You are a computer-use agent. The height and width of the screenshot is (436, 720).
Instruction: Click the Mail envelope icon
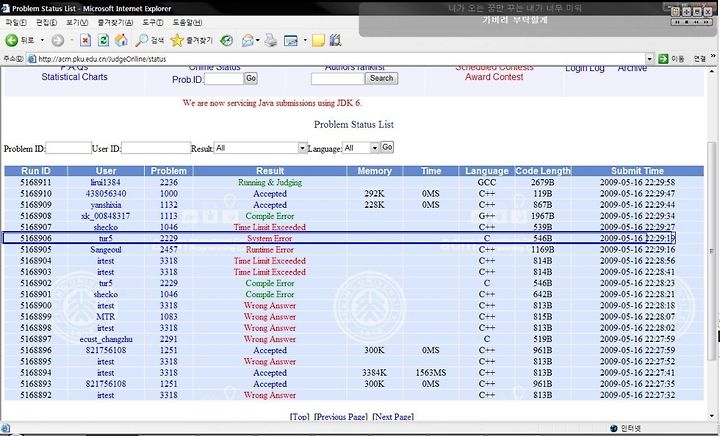click(248, 40)
